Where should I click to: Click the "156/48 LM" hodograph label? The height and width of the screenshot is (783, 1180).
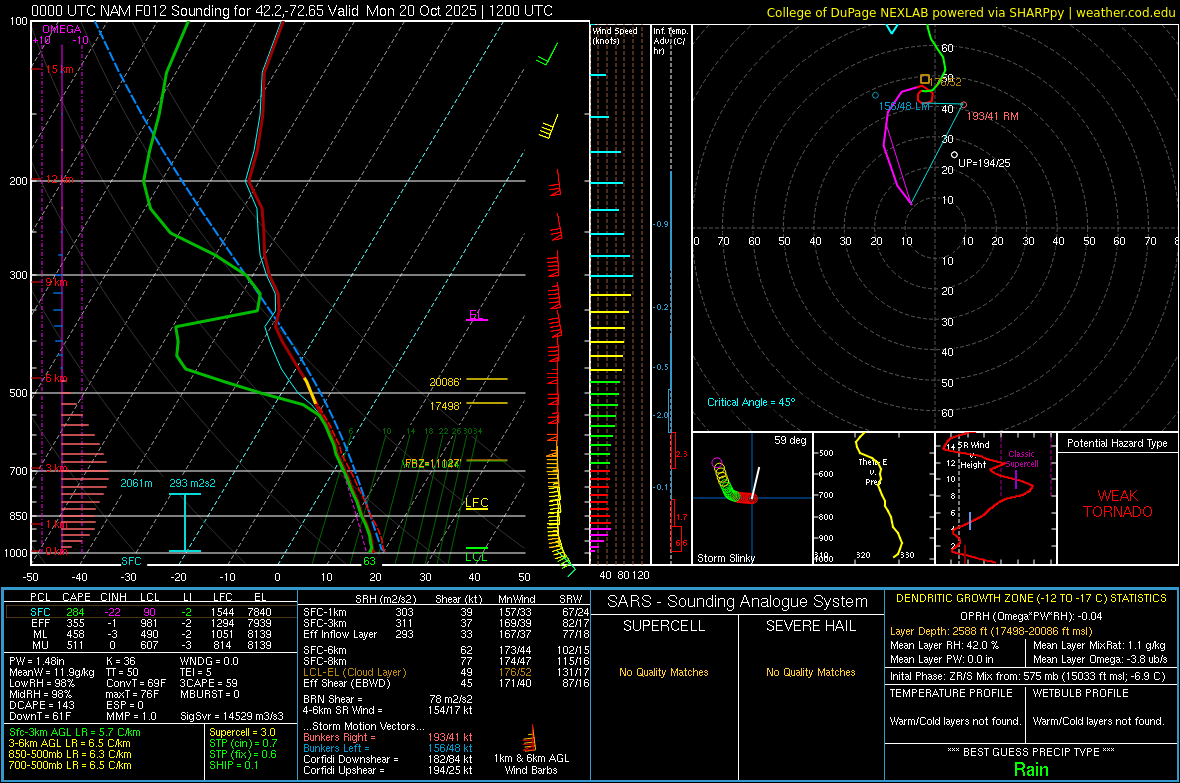pyautogui.click(x=905, y=106)
